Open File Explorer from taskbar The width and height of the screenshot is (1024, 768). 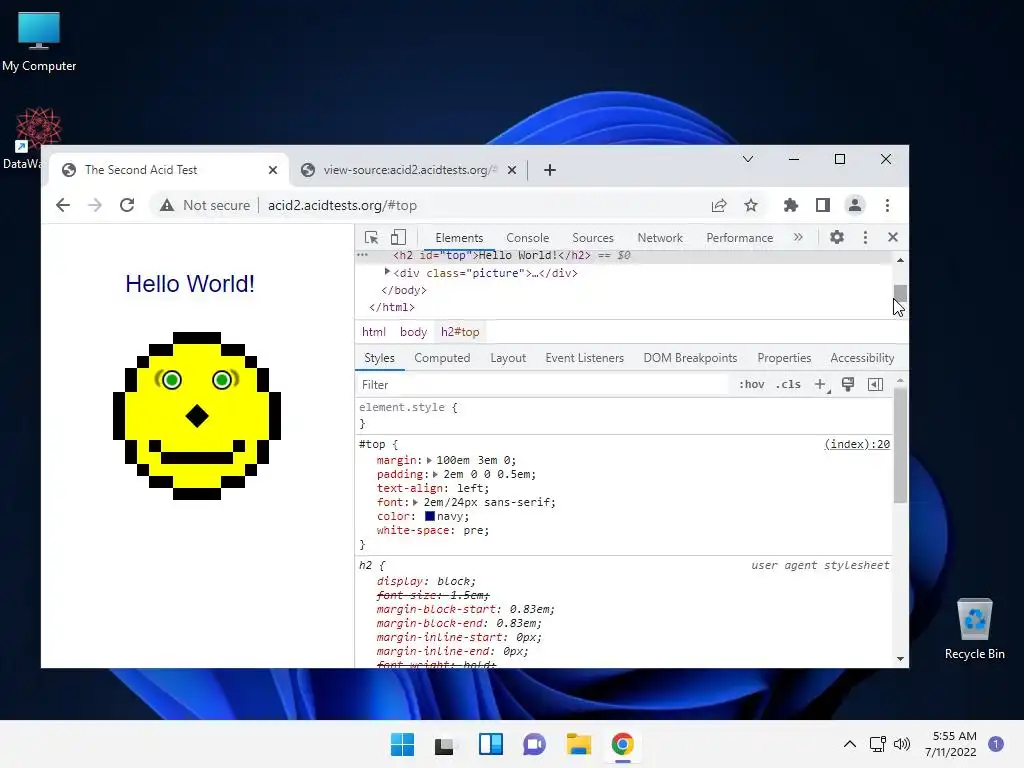(579, 744)
